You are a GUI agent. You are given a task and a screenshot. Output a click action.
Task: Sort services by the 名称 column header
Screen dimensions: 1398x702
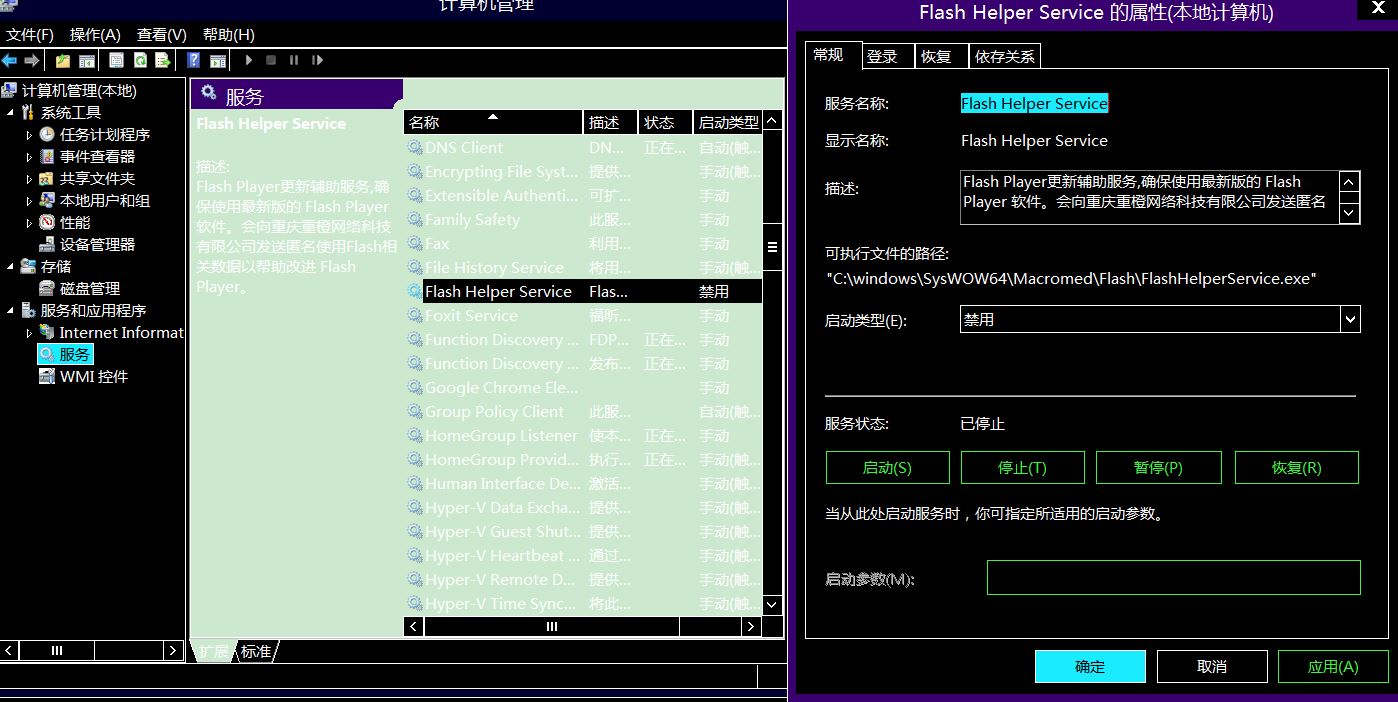(x=493, y=122)
